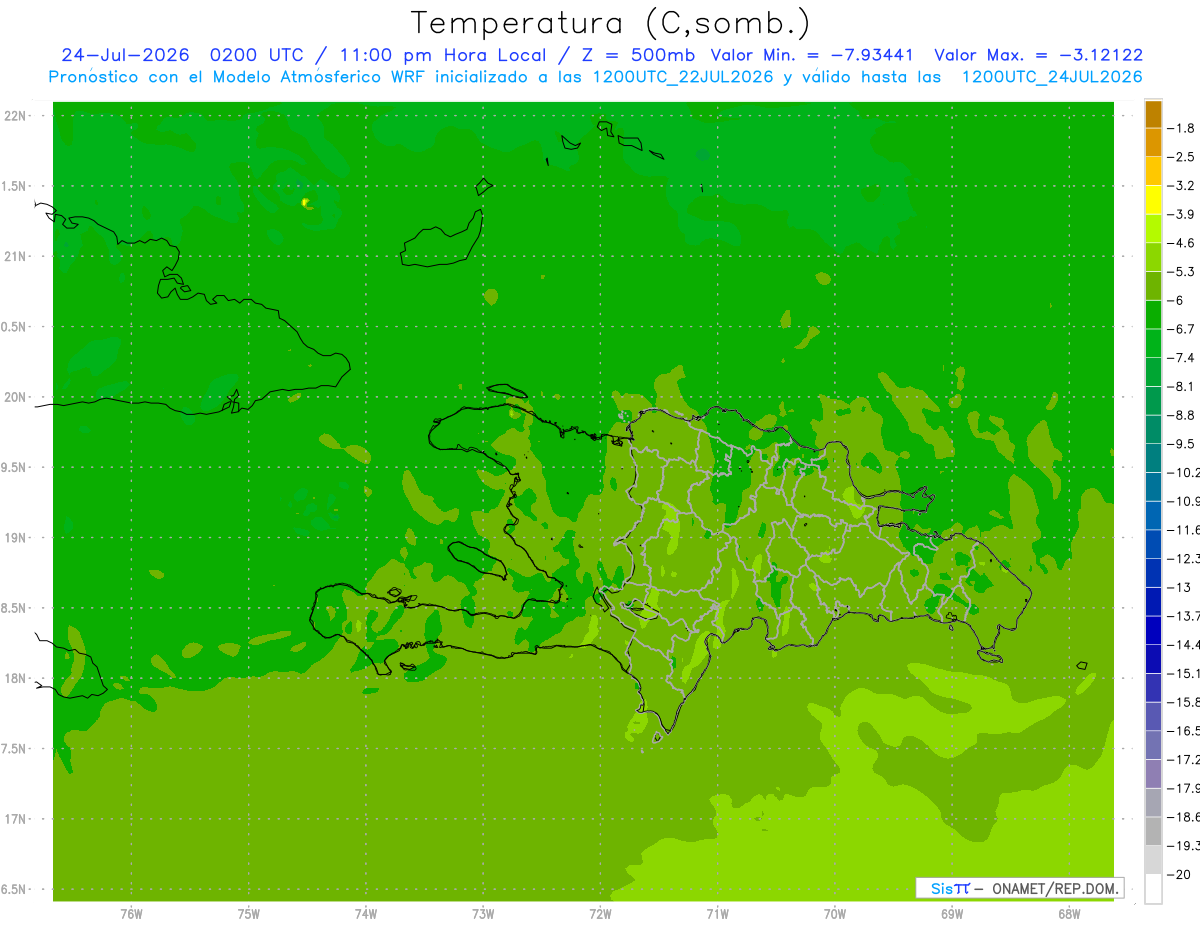Click the "-7.4" color scale value
1200x927 pixels.
pyautogui.click(x=1181, y=357)
